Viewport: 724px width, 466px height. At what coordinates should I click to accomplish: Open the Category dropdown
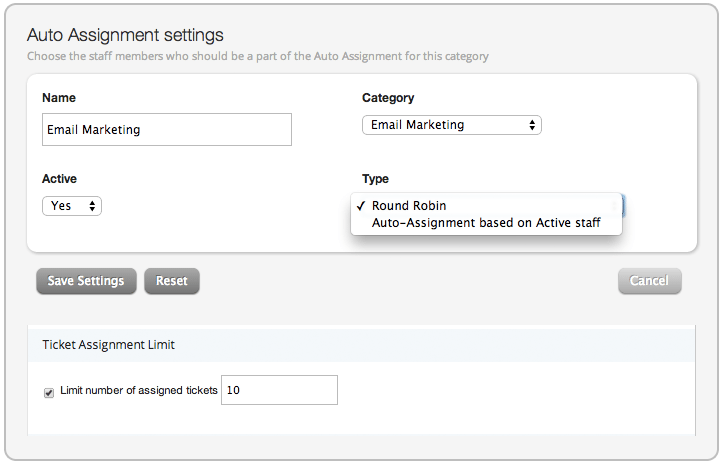(x=452, y=125)
